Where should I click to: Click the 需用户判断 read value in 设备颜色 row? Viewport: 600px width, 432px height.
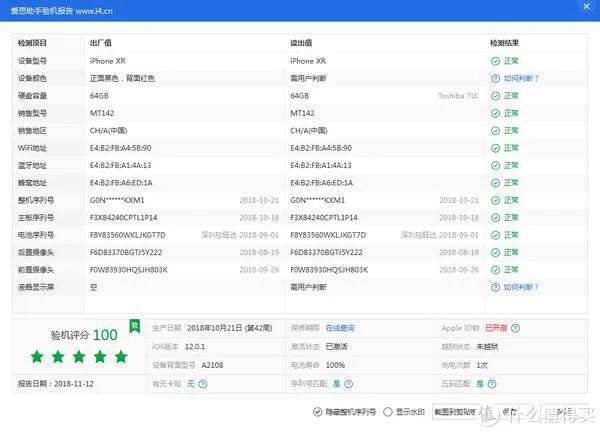(308, 78)
